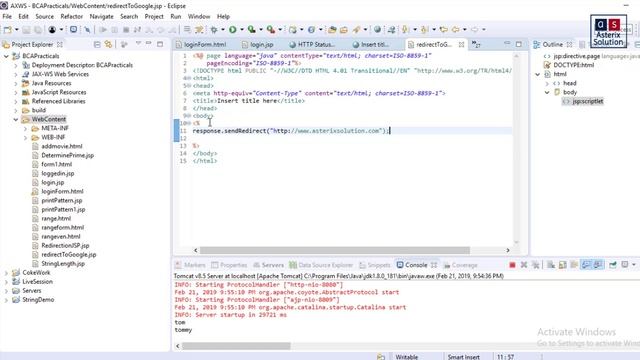Open Data Source Explorer tab
Image resolution: width=640 pixels, height=360 pixels.
click(x=321, y=265)
